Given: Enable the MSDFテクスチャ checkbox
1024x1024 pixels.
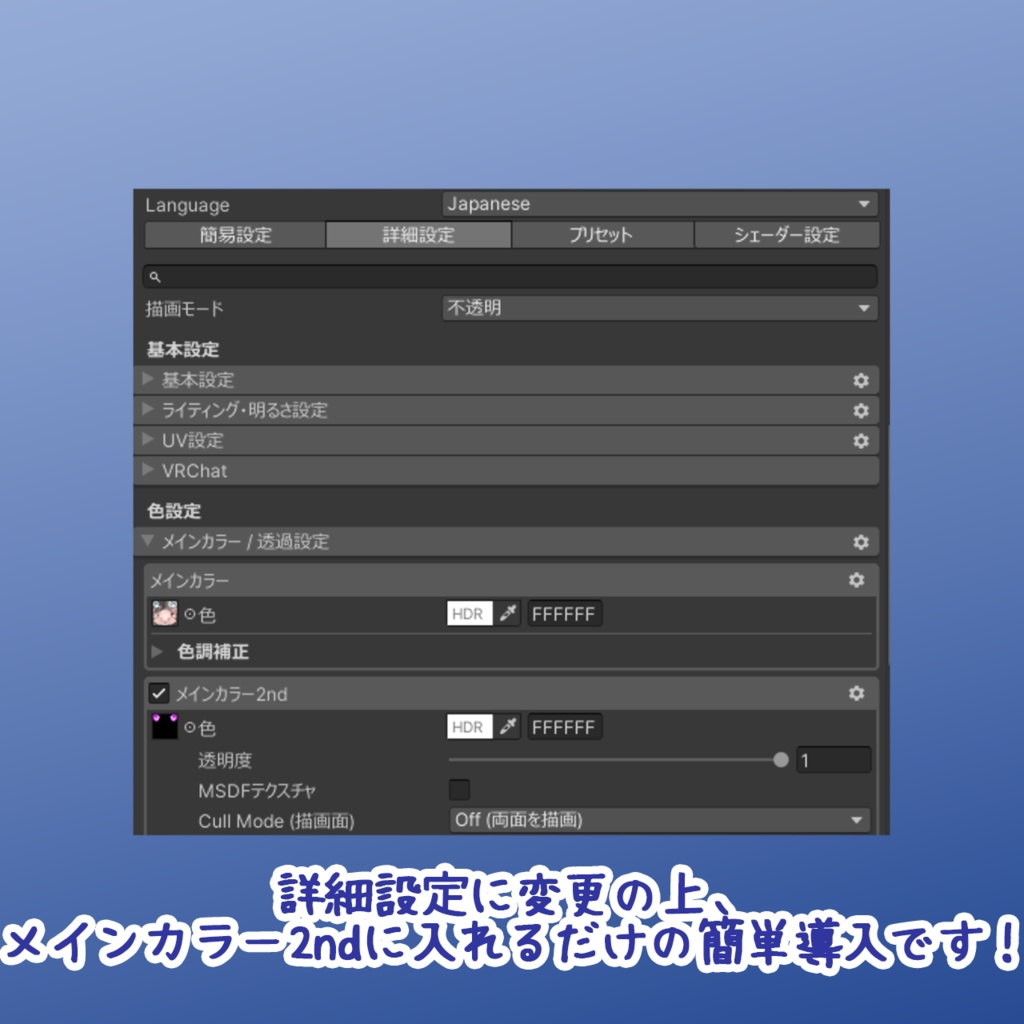Looking at the screenshot, I should pos(459,790).
